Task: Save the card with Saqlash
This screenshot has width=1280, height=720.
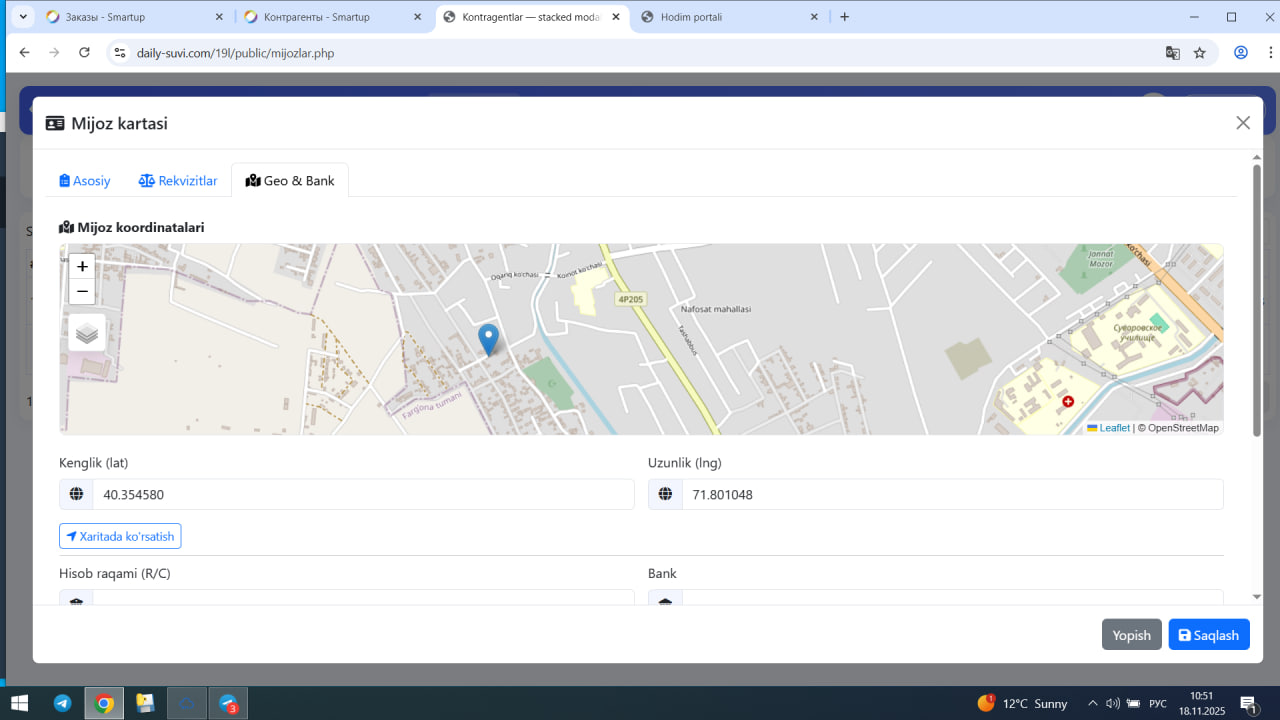Action: click(1208, 635)
